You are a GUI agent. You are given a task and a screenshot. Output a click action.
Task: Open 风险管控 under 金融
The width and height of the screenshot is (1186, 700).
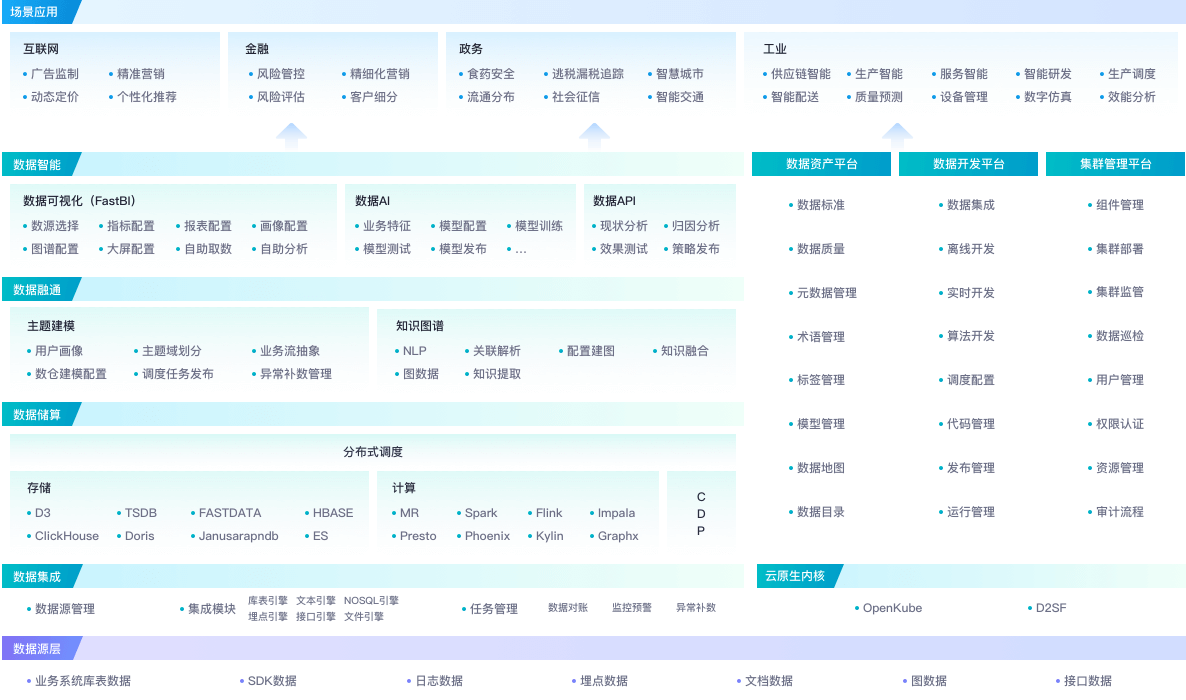click(280, 74)
